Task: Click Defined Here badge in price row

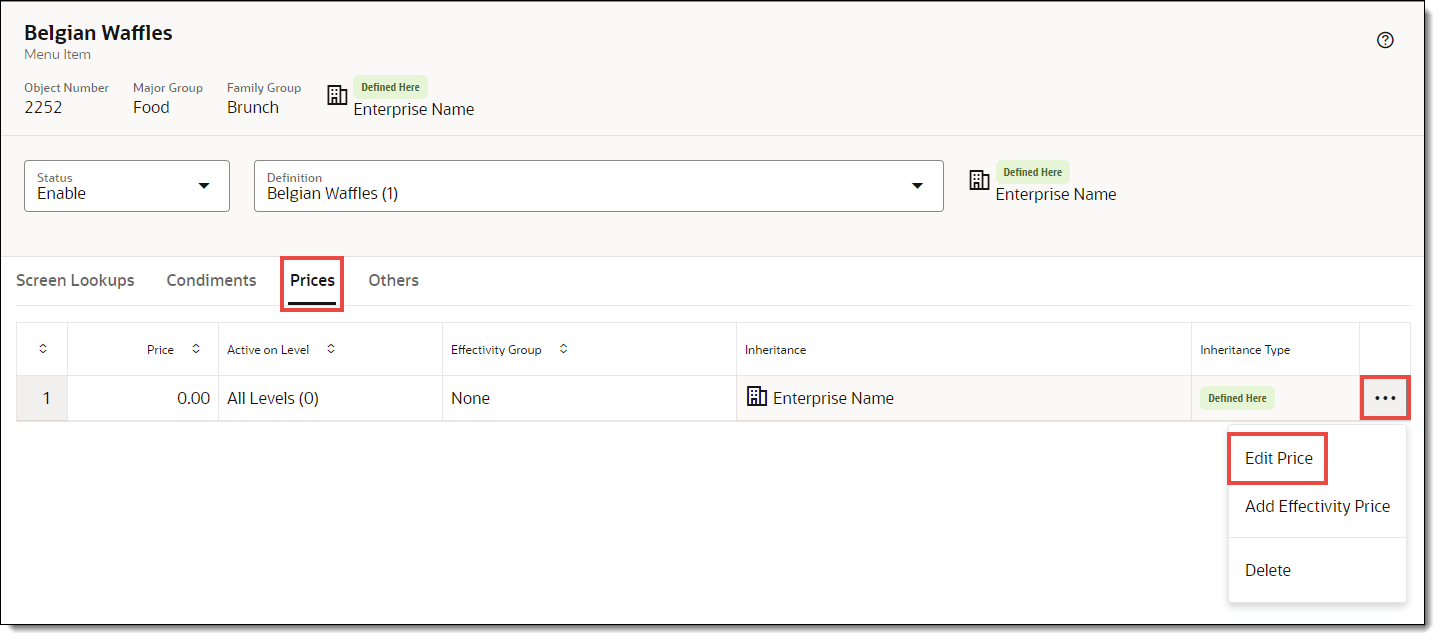Action: coord(1237,398)
